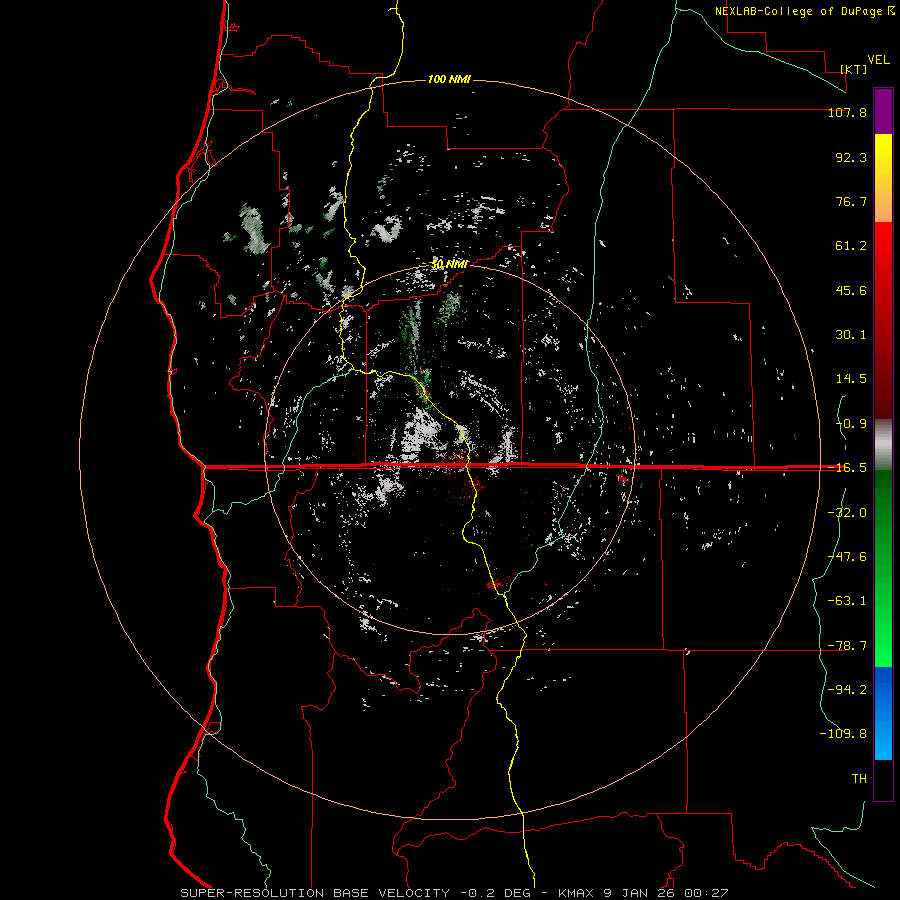
Task: Click the -47.6 velocity scale value
Action: click(847, 557)
